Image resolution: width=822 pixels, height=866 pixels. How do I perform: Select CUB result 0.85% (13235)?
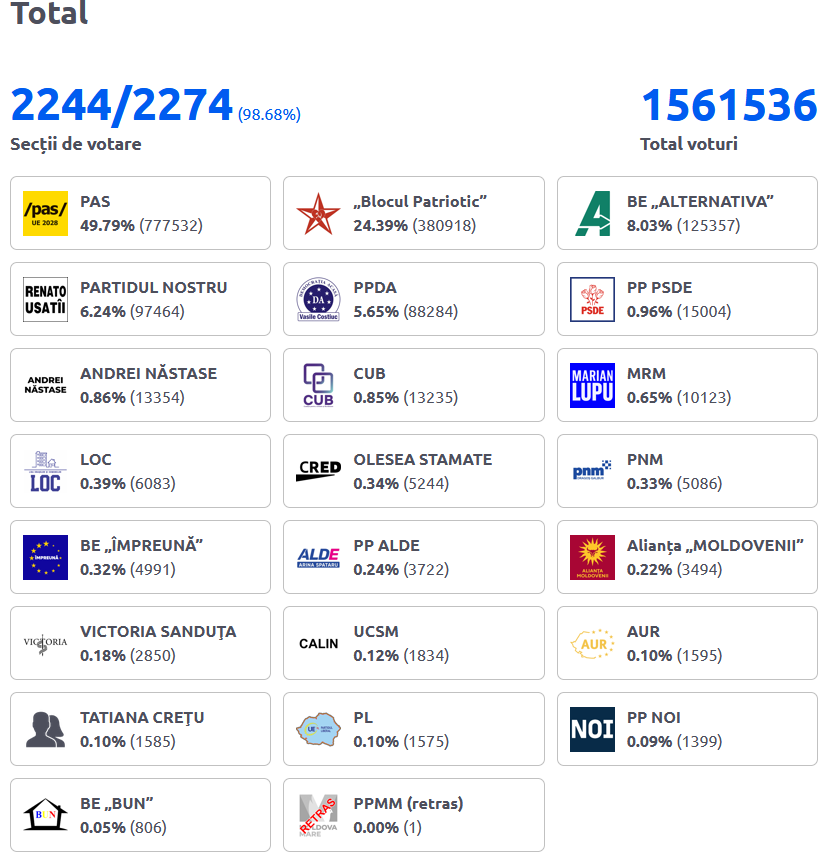tap(406, 398)
